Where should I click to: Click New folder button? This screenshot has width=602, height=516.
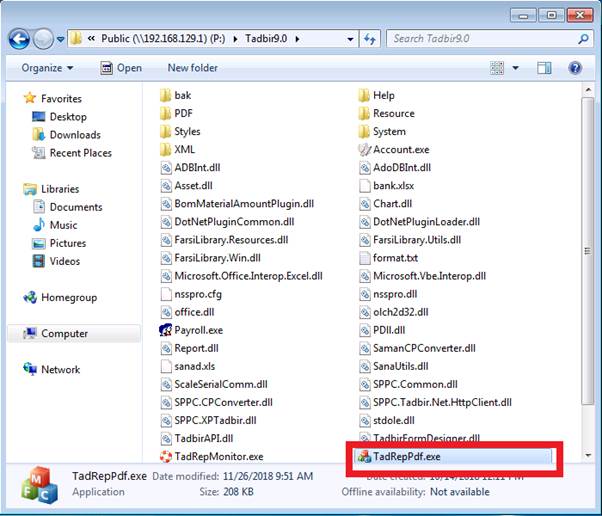pos(193,68)
